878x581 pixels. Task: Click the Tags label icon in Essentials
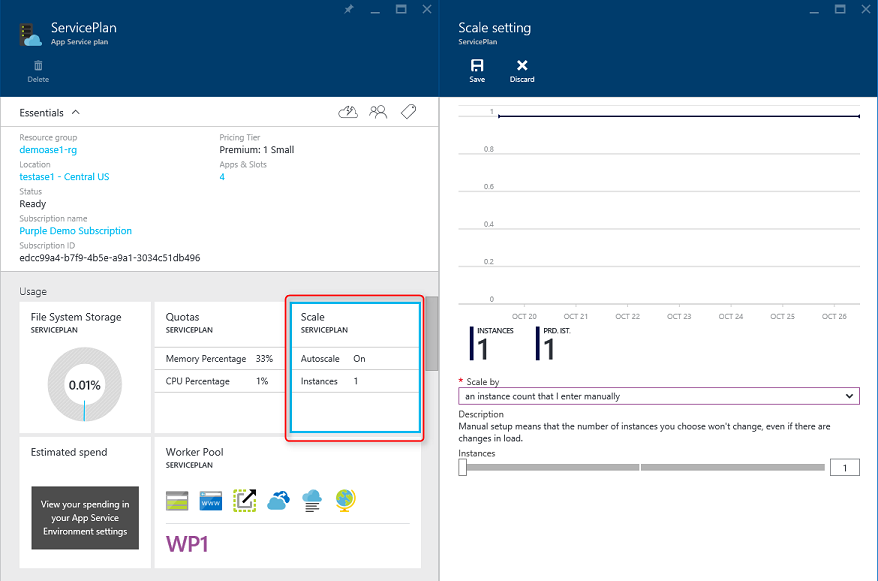[x=408, y=112]
